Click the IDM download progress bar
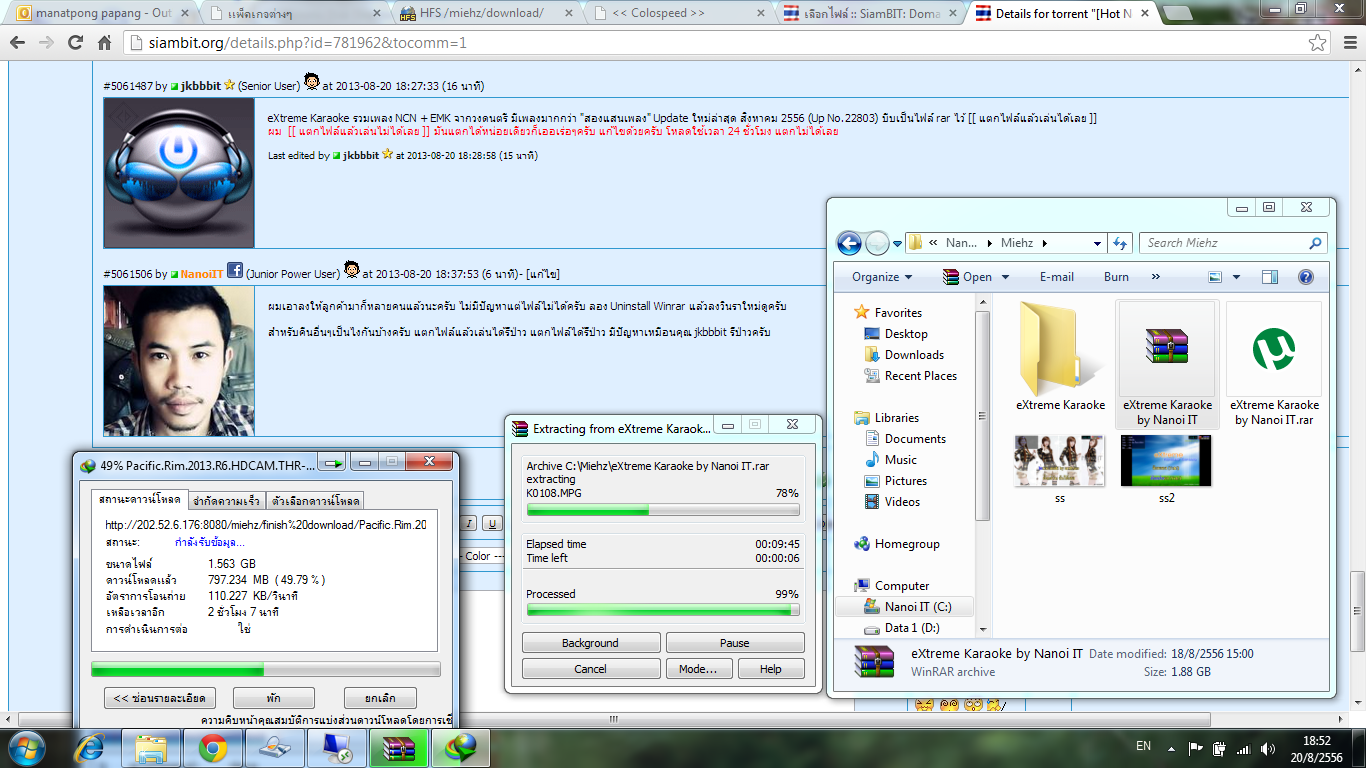Screen dimensions: 1366x768 (x=266, y=669)
